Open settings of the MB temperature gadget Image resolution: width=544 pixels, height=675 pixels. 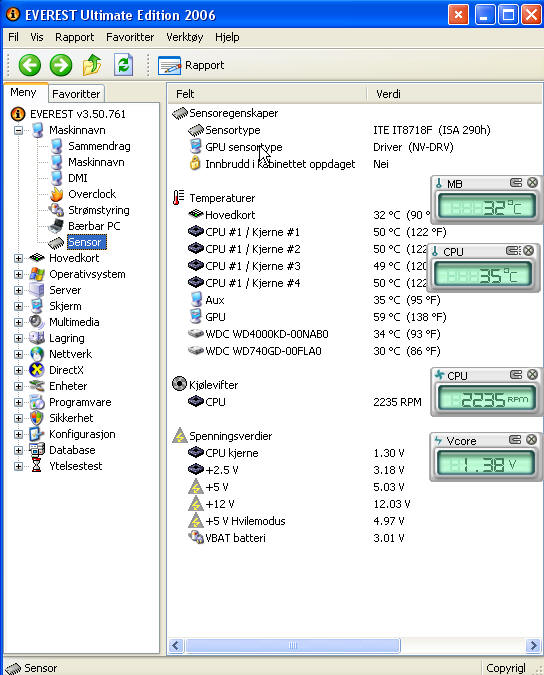tap(516, 183)
